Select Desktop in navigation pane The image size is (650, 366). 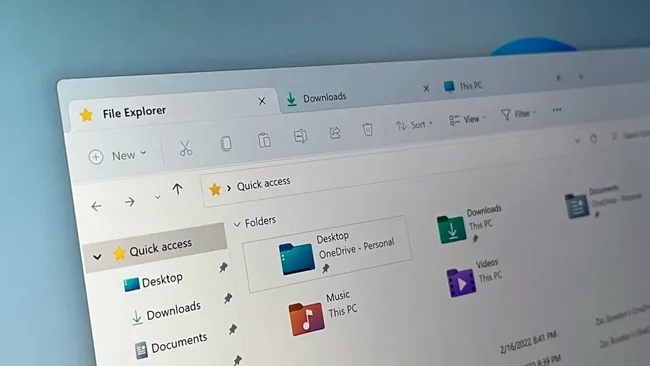(x=153, y=282)
